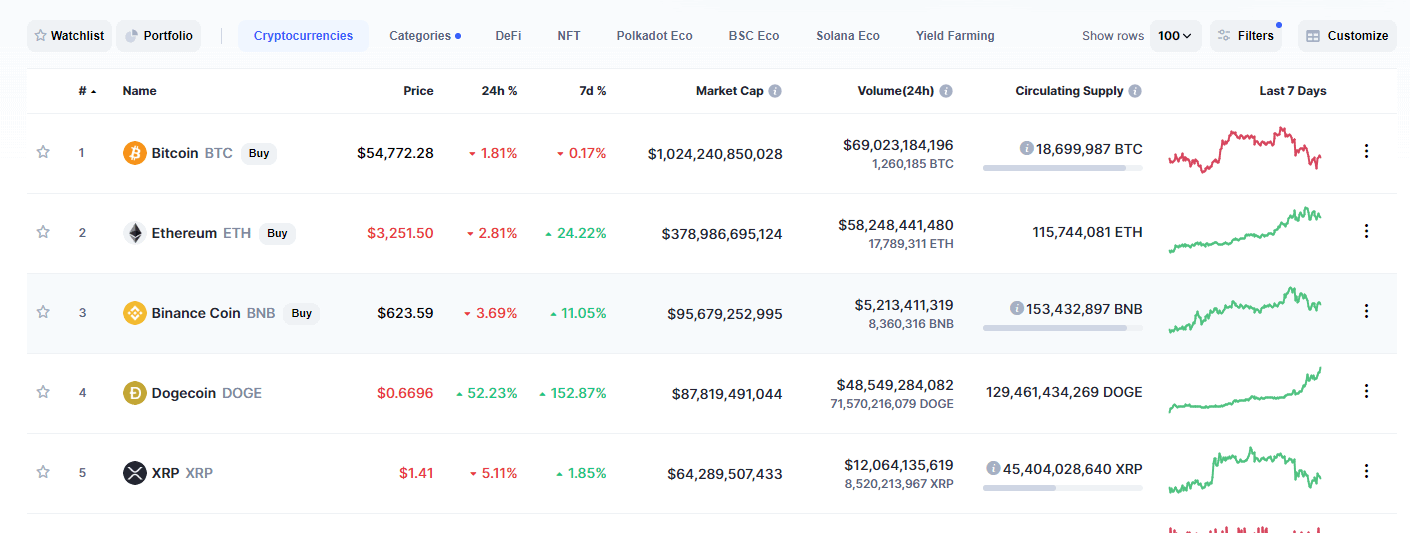The image size is (1410, 533).
Task: Click Buy next to Bitcoin
Action: click(259, 153)
